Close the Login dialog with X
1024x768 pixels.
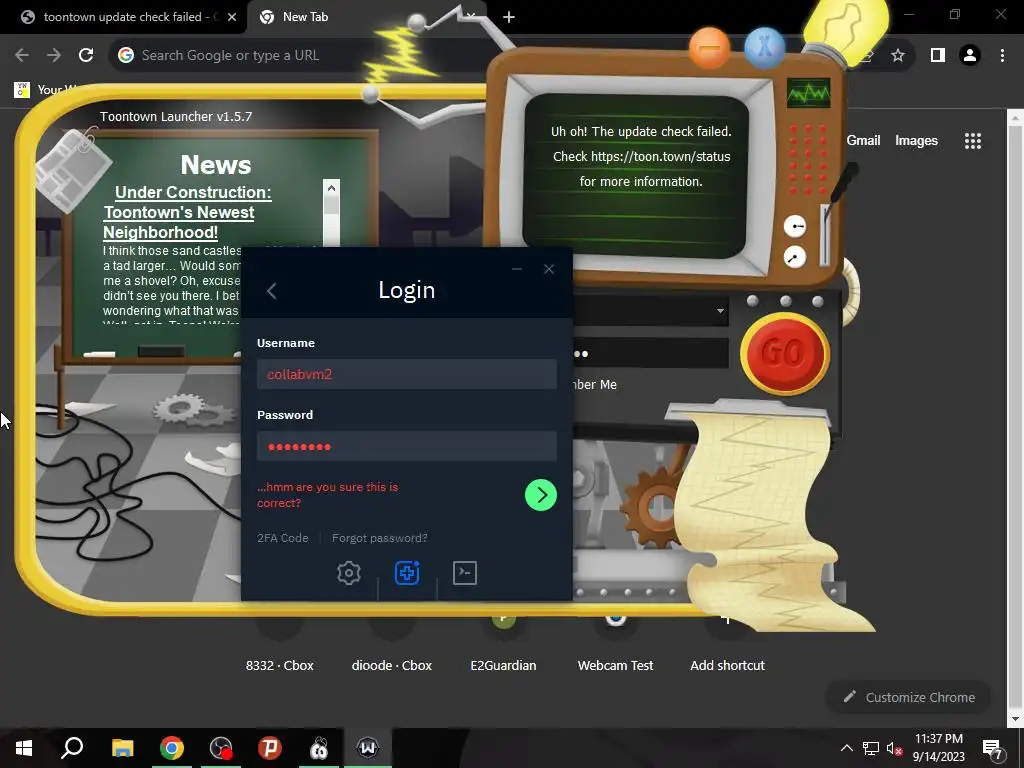tap(549, 269)
